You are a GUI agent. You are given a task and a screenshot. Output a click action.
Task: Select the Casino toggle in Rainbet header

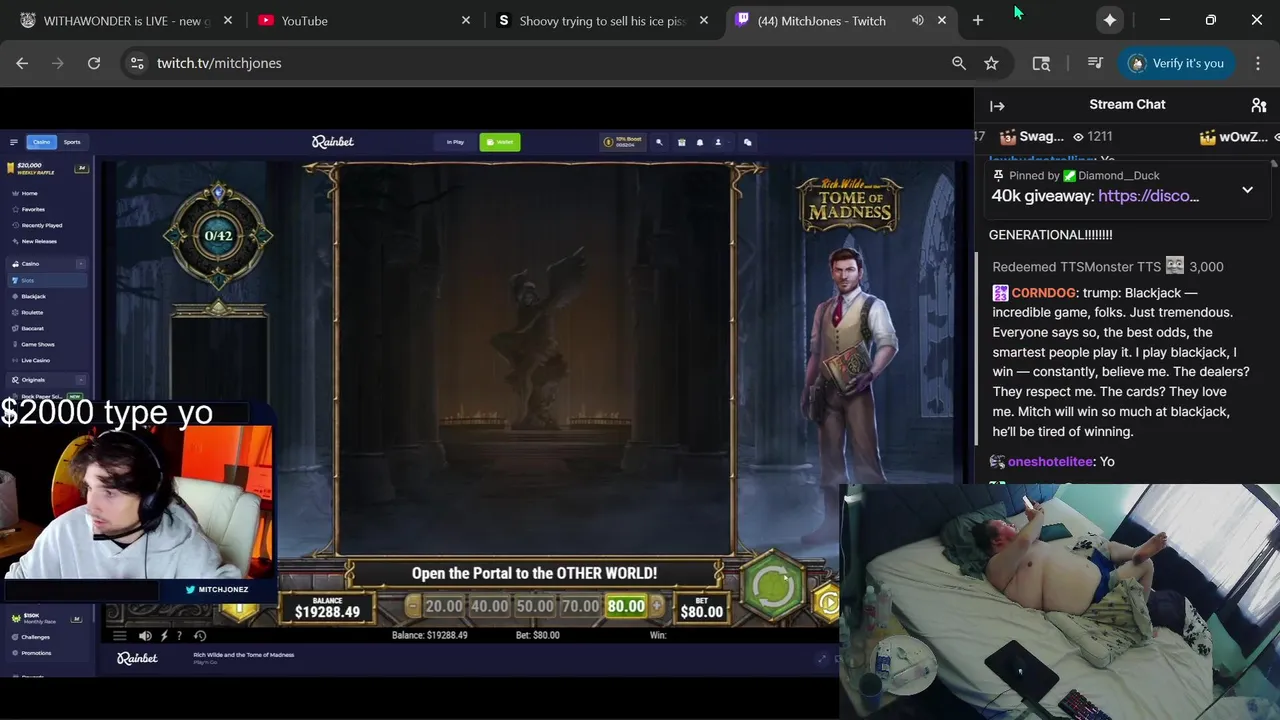pyautogui.click(x=41, y=142)
